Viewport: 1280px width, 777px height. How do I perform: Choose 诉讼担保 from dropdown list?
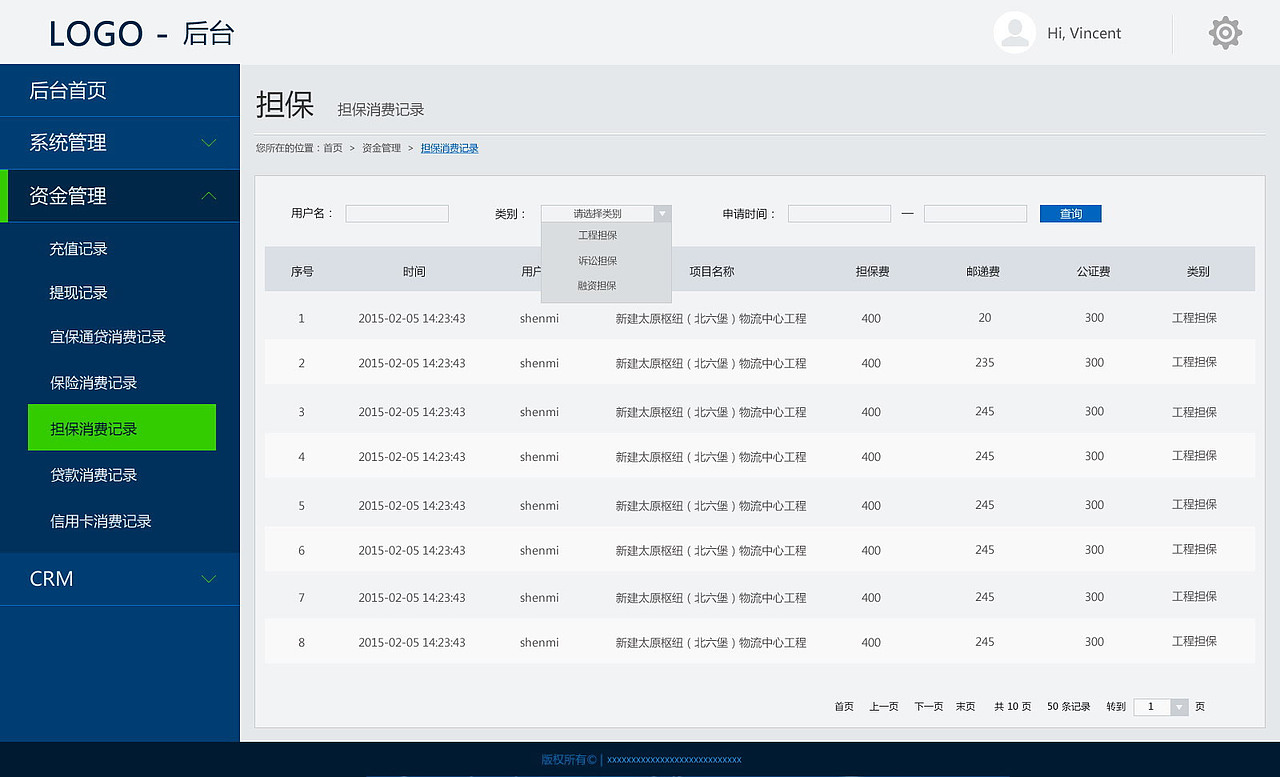pos(598,261)
